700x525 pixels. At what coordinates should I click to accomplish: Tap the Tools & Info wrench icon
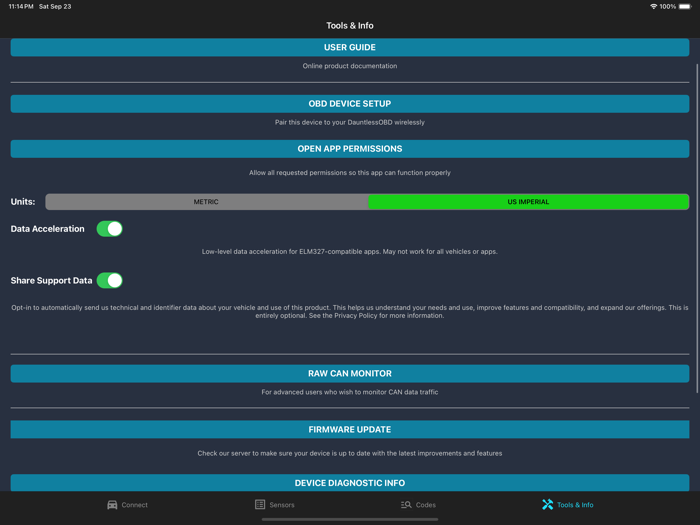click(x=547, y=504)
